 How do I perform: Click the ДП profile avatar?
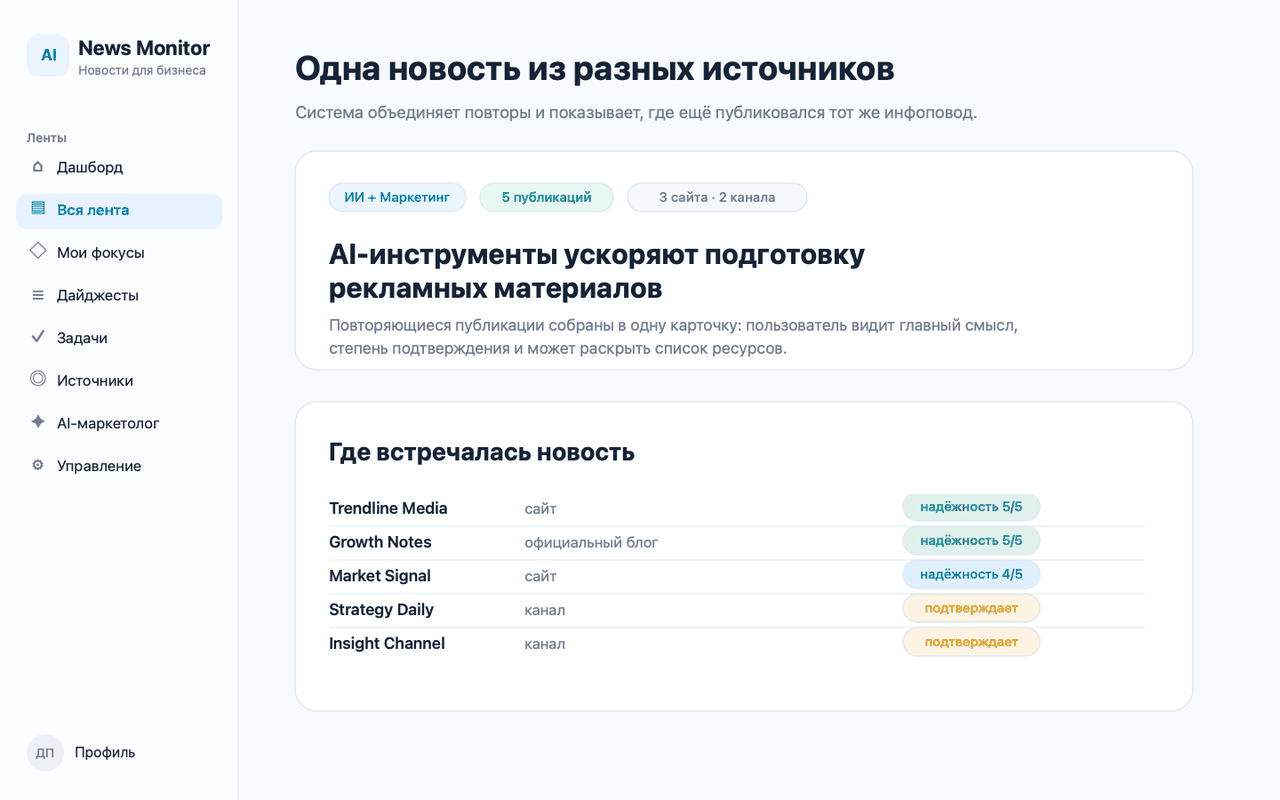[x=45, y=753]
